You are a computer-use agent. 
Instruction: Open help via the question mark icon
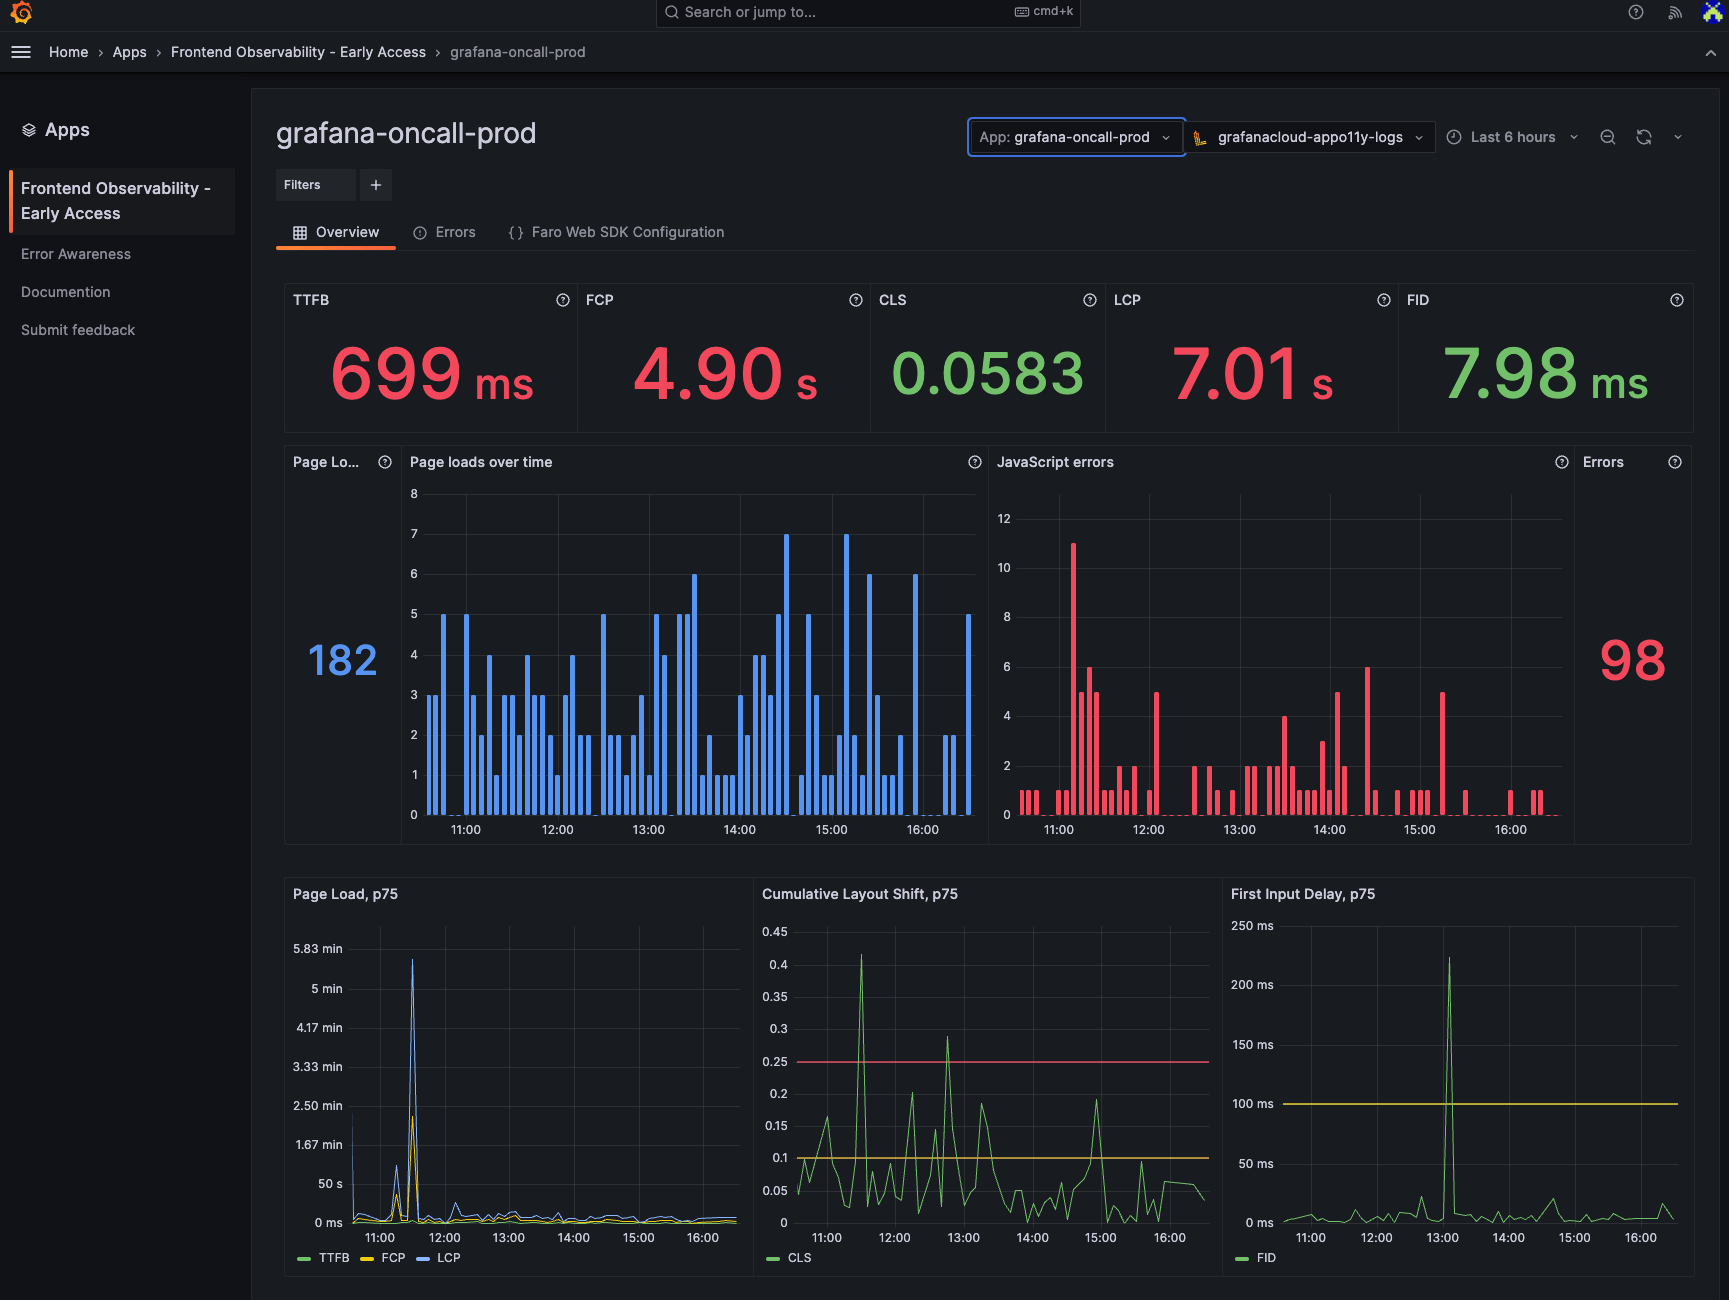(1635, 12)
